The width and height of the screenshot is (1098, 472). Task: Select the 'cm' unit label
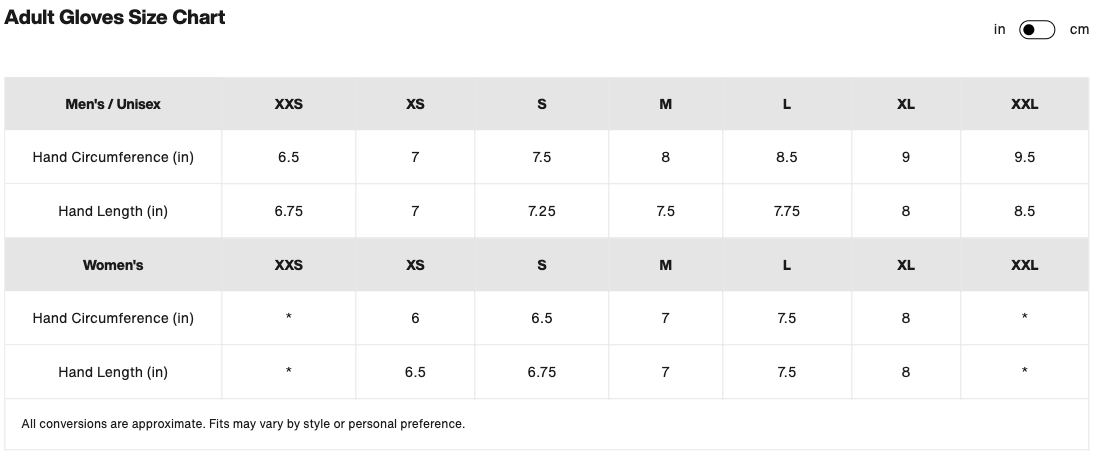(1079, 29)
